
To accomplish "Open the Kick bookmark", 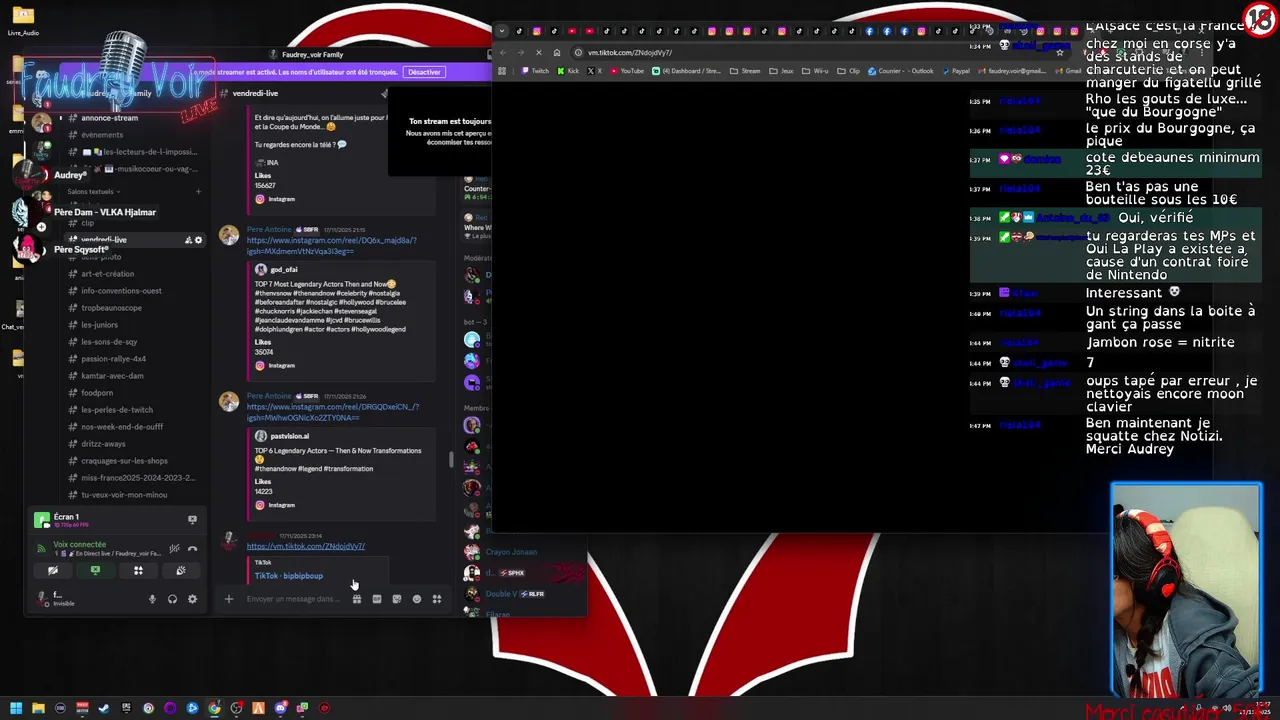I will click(568, 71).
